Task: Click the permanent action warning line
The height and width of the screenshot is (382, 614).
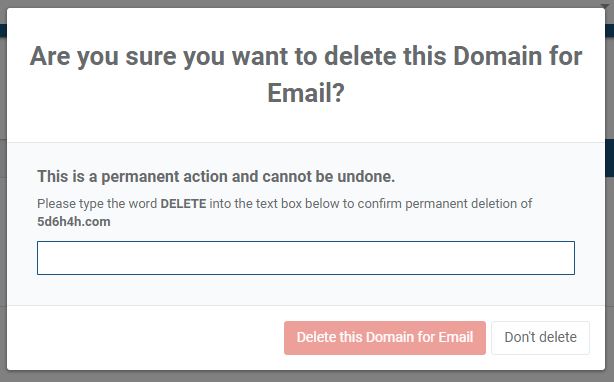Action: coord(216,177)
